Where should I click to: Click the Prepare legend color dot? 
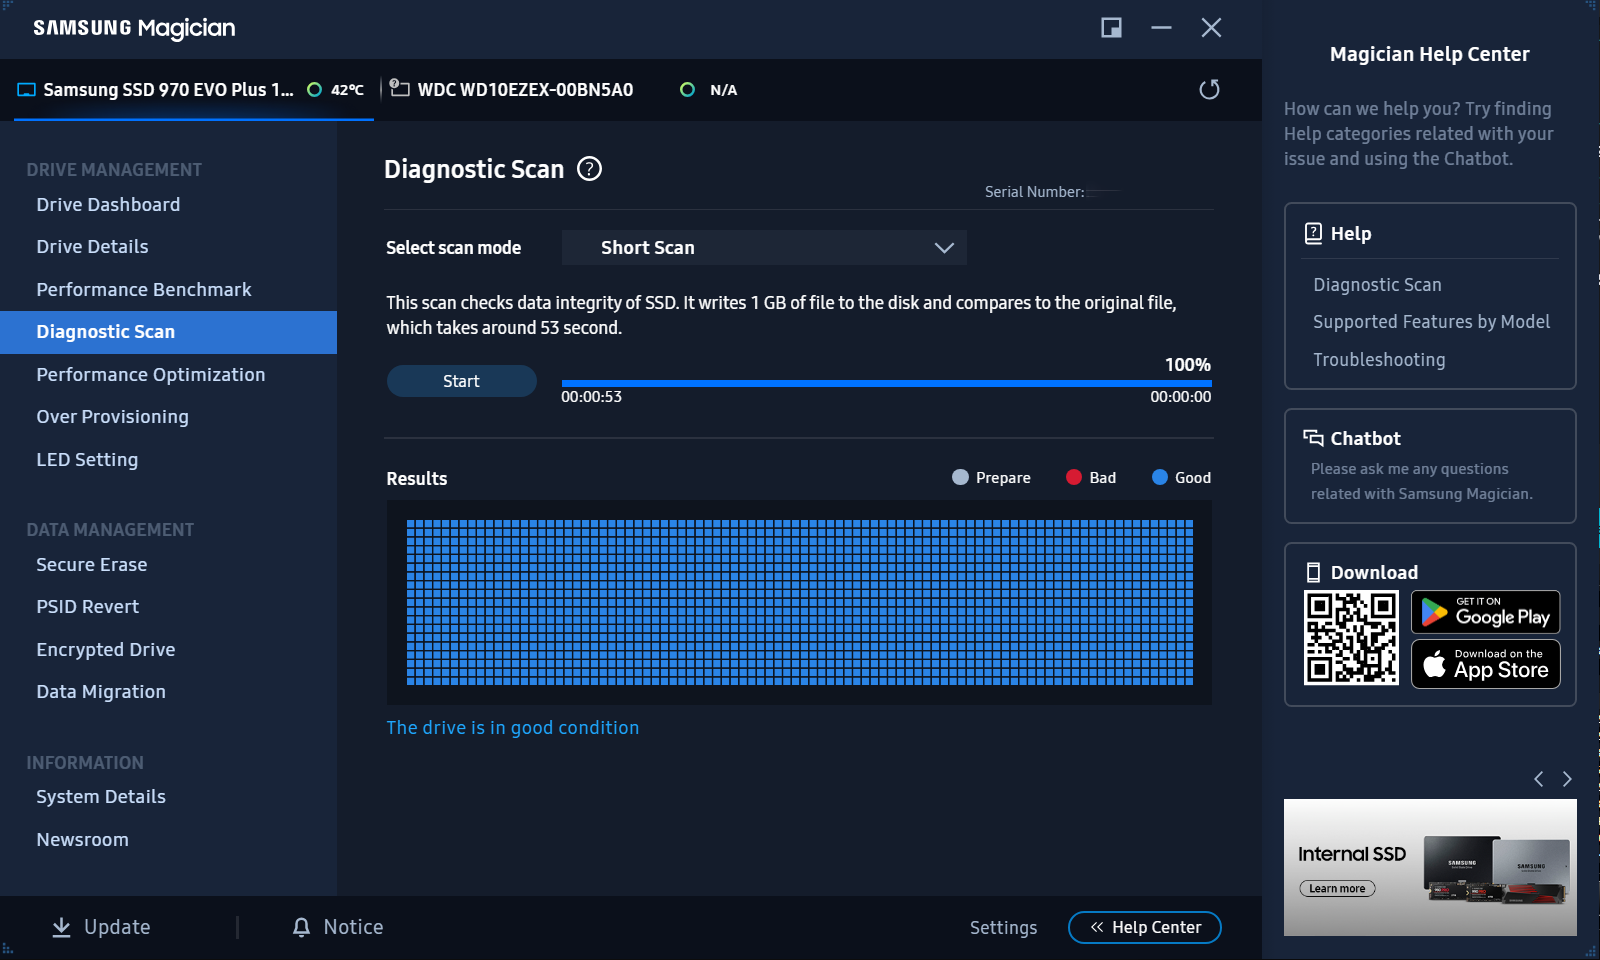tap(960, 477)
